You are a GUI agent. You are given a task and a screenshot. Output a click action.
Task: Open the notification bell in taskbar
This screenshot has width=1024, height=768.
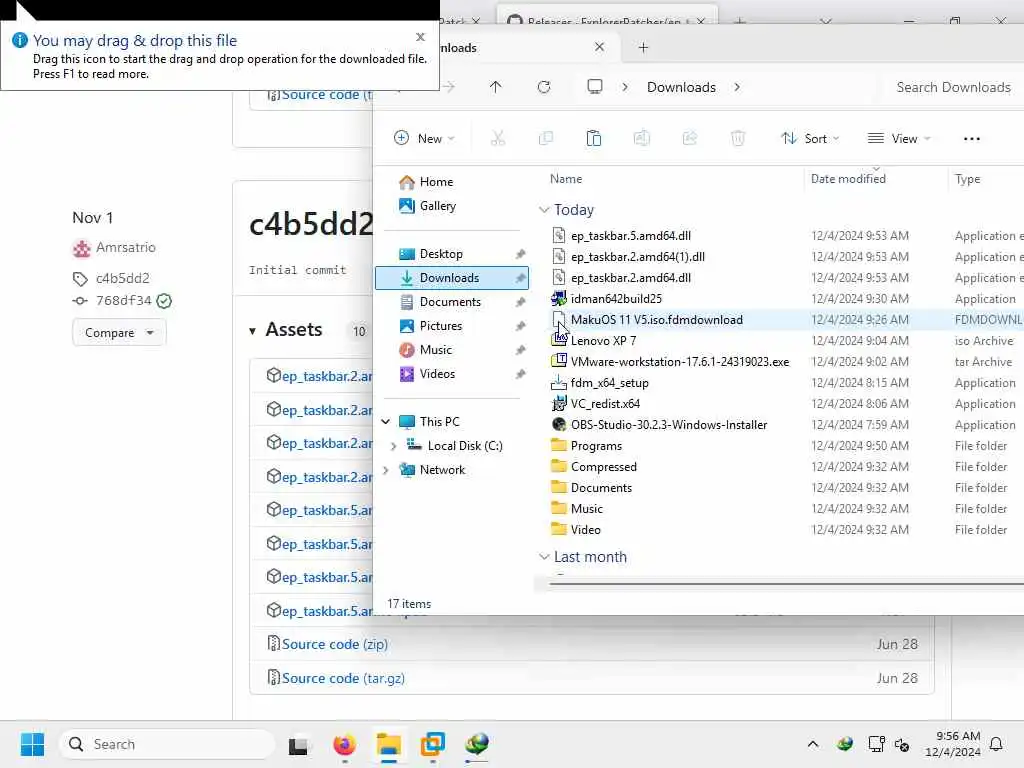pos(997,744)
